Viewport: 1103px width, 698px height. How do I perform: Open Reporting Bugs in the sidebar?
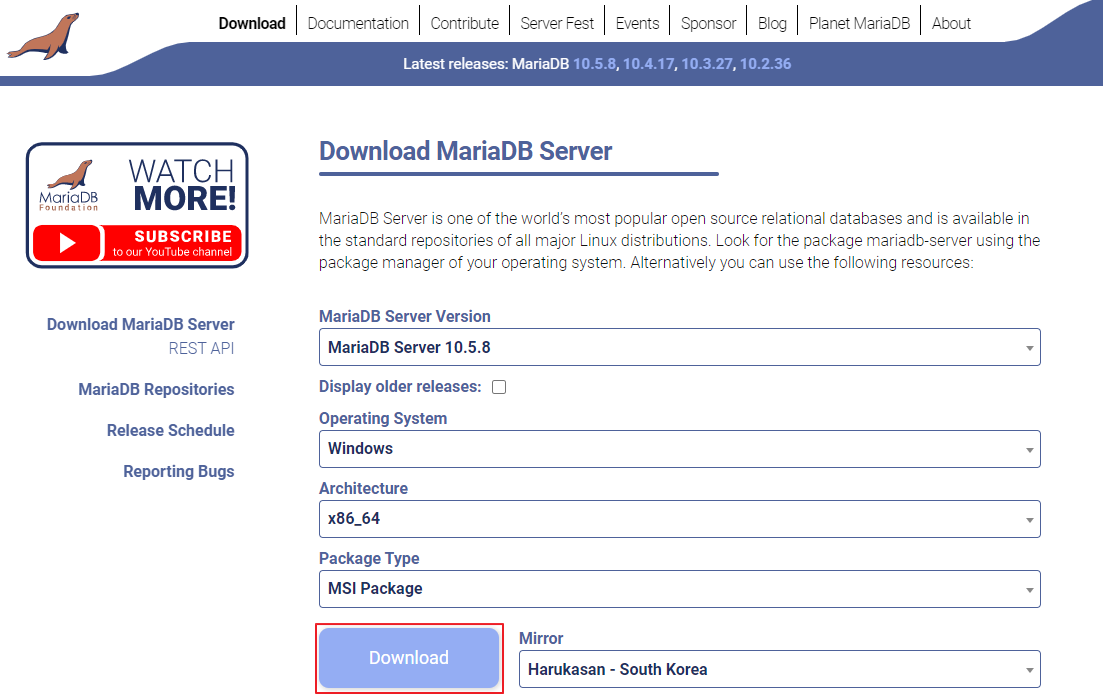[179, 471]
